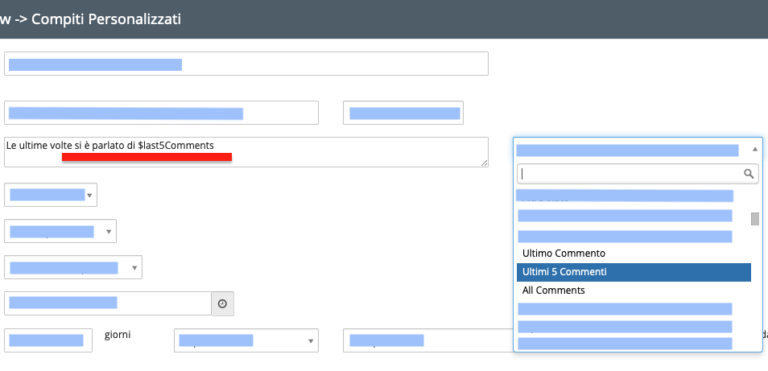The height and width of the screenshot is (371, 768).
Task: Focus the wide top field below the header
Action: pyautogui.click(x=246, y=64)
